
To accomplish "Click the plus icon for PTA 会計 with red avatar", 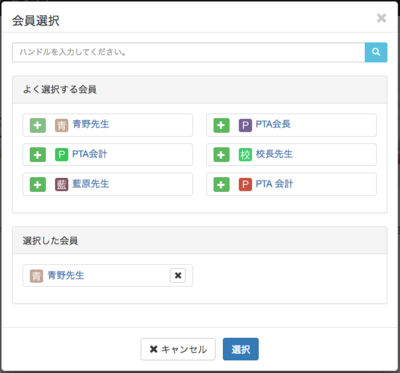I will pos(221,184).
